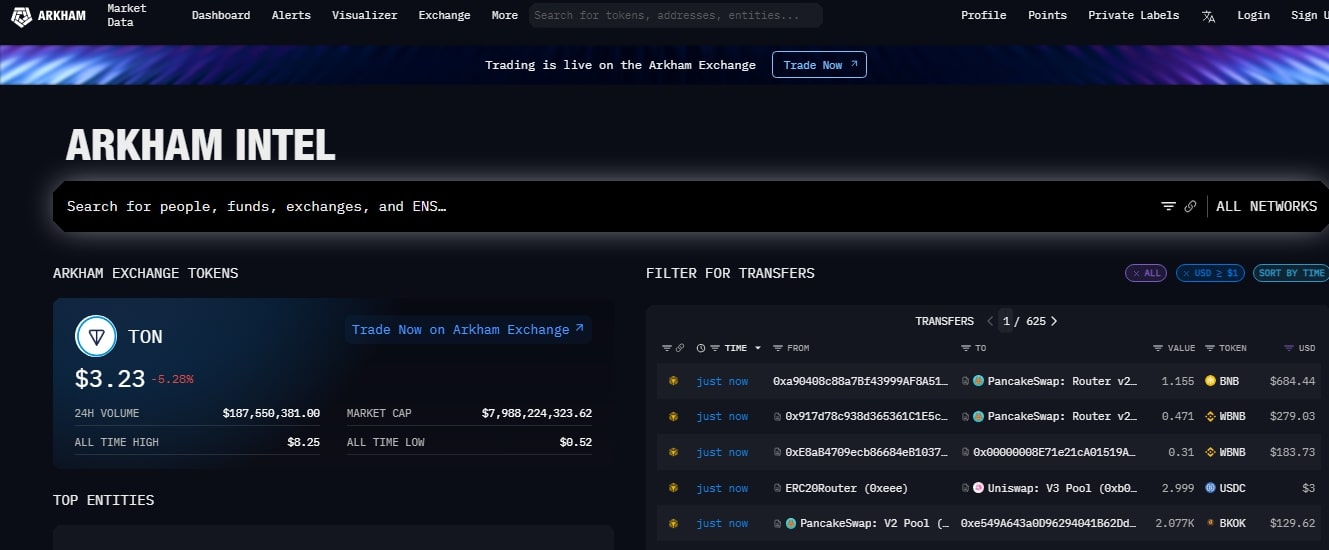Click the BNB token coin icon
Screen dimensions: 1329x550
(1210, 381)
